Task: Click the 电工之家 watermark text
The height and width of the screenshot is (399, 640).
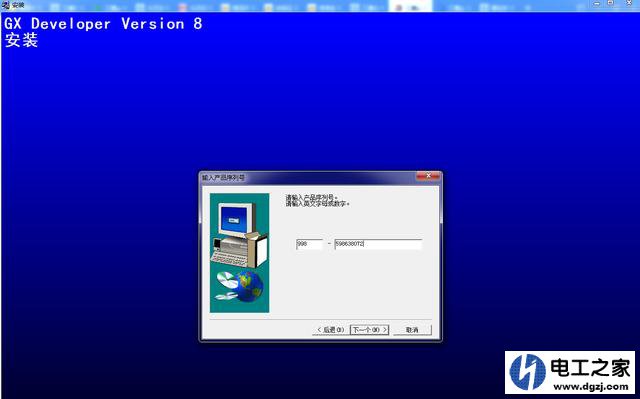Action: (590, 368)
